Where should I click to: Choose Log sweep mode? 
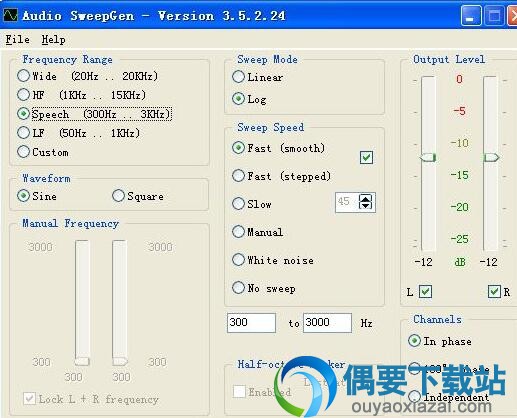(x=249, y=99)
